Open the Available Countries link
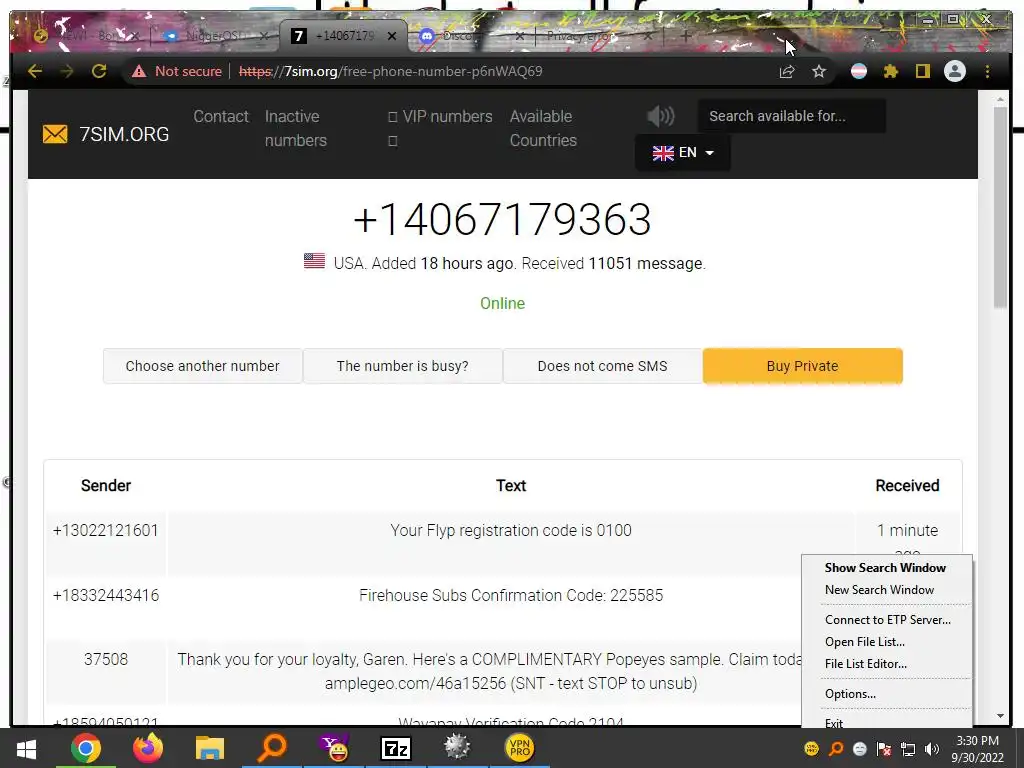The width and height of the screenshot is (1024, 768). (x=543, y=129)
